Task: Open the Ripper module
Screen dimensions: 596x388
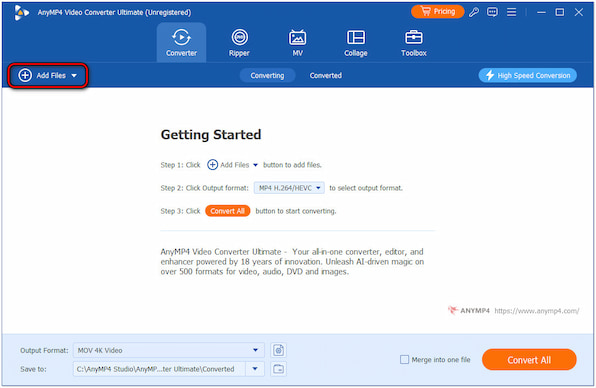Action: coord(239,43)
